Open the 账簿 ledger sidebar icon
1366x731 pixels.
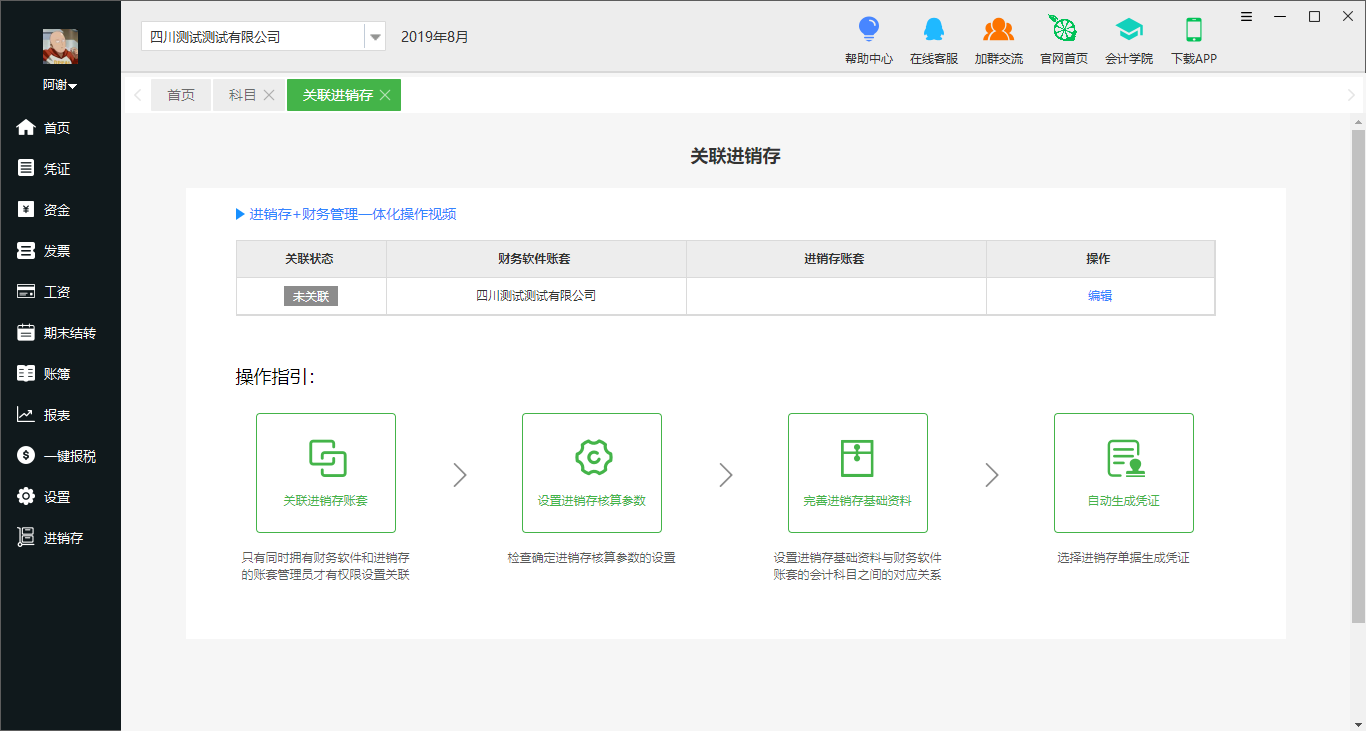26,374
